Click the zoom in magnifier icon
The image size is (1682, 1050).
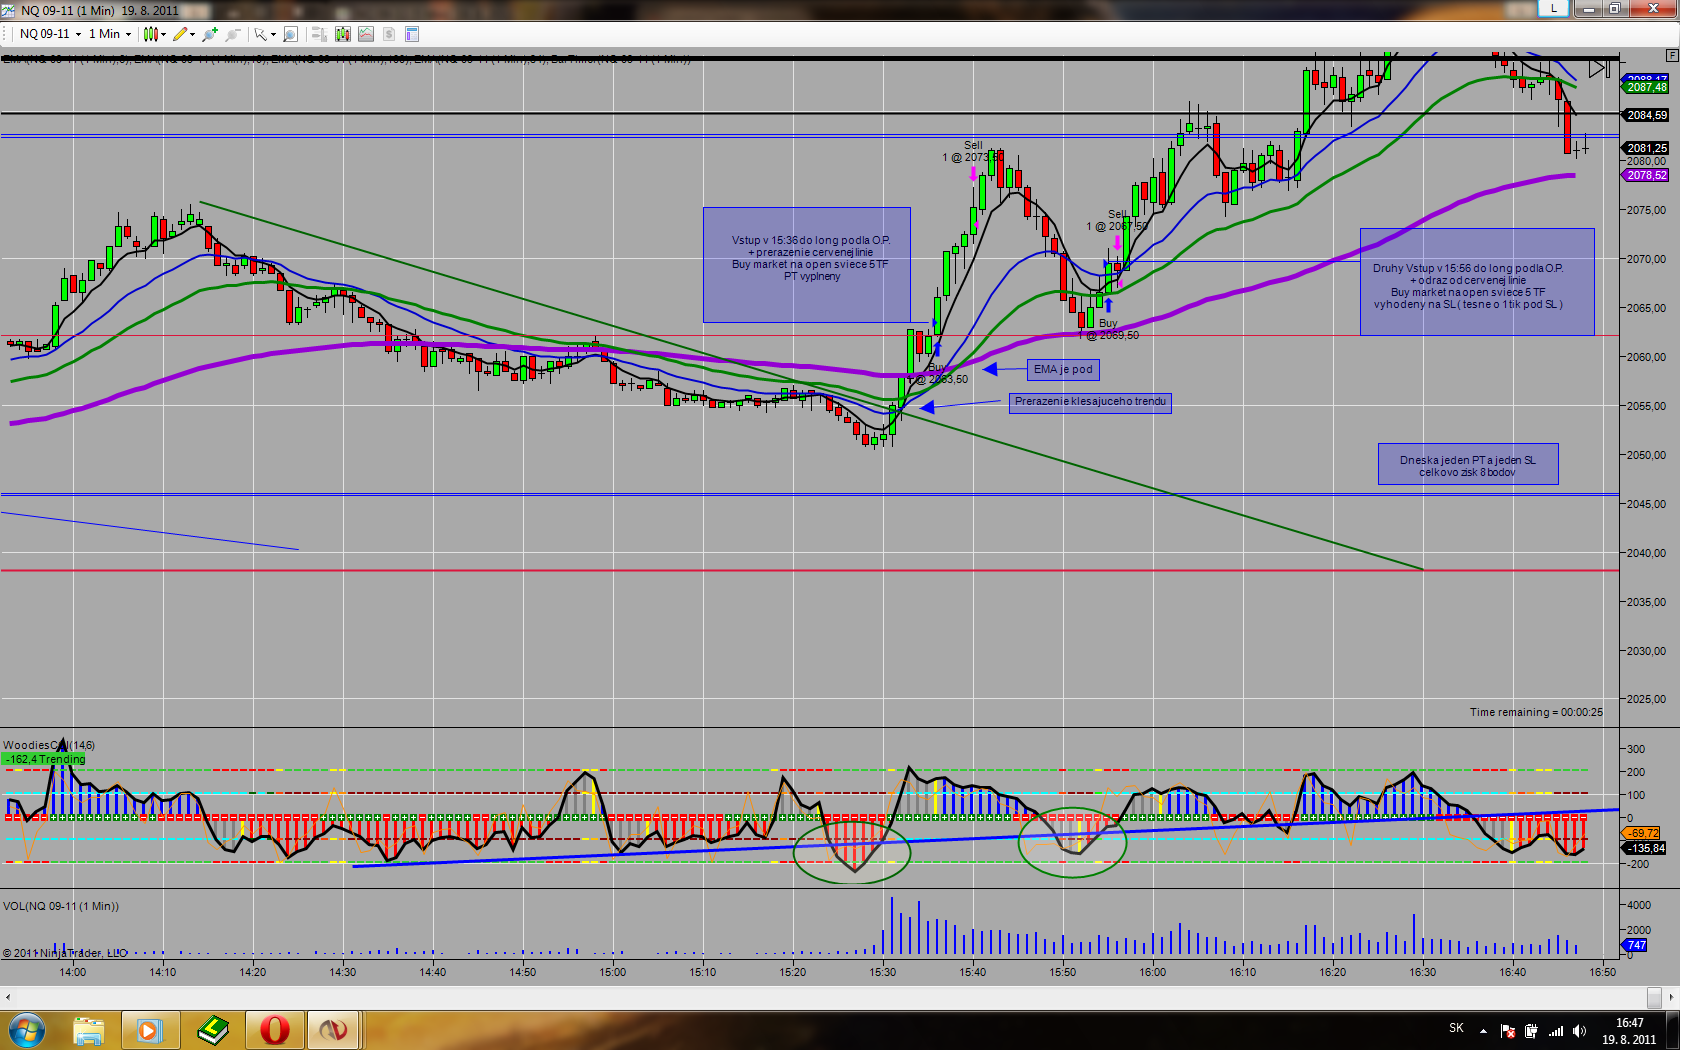209,34
